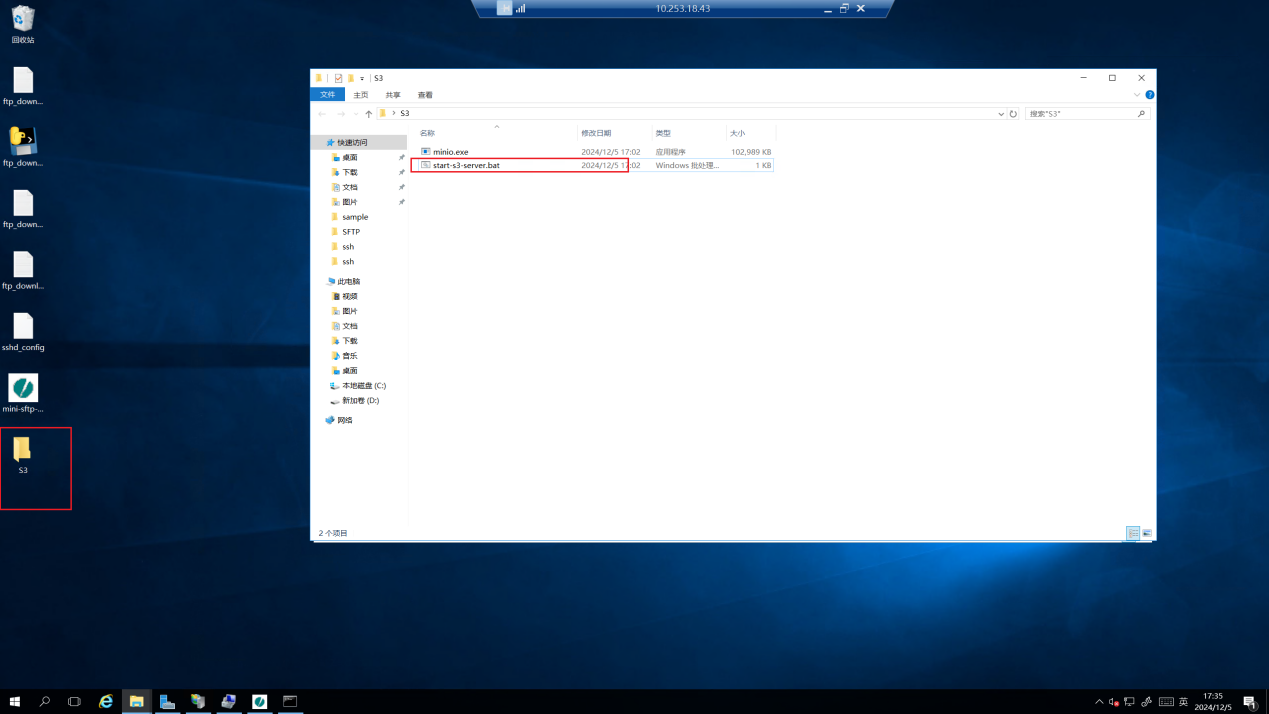Select the sshd_config desktop file

tap(23, 332)
